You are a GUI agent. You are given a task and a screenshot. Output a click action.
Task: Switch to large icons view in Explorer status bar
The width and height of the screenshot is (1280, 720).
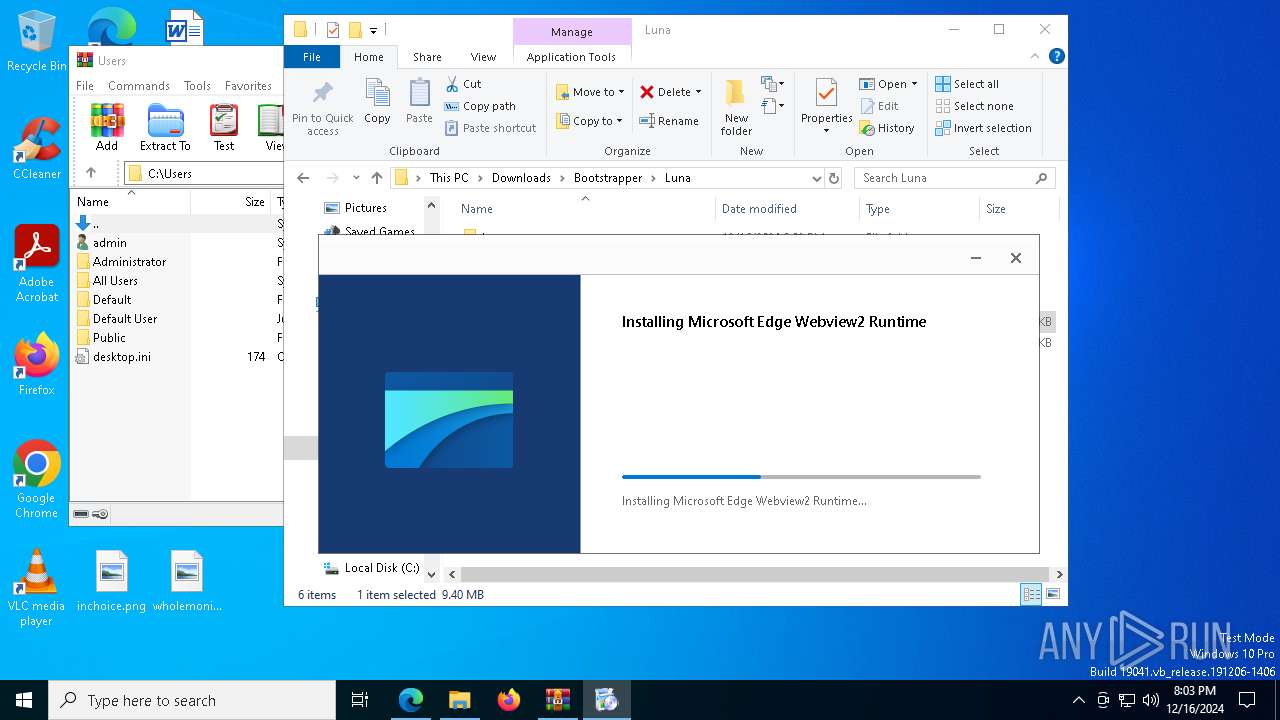pos(1052,595)
